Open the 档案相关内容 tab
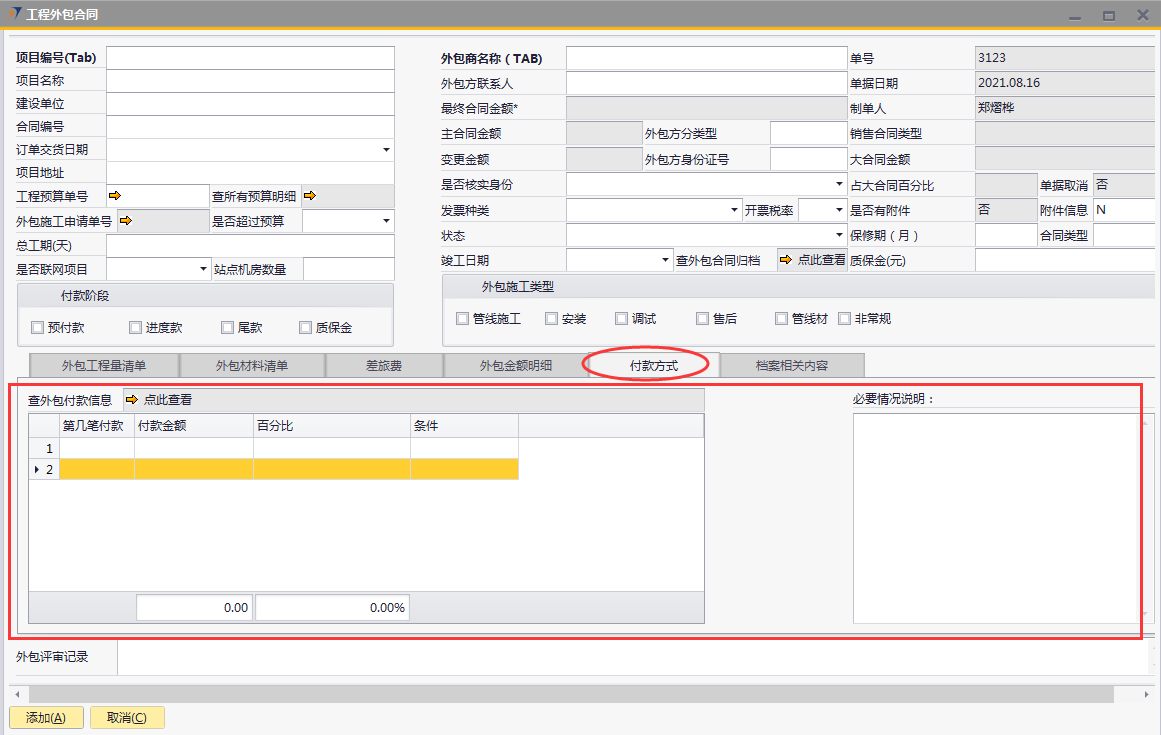This screenshot has height=735, width=1161. [x=791, y=366]
